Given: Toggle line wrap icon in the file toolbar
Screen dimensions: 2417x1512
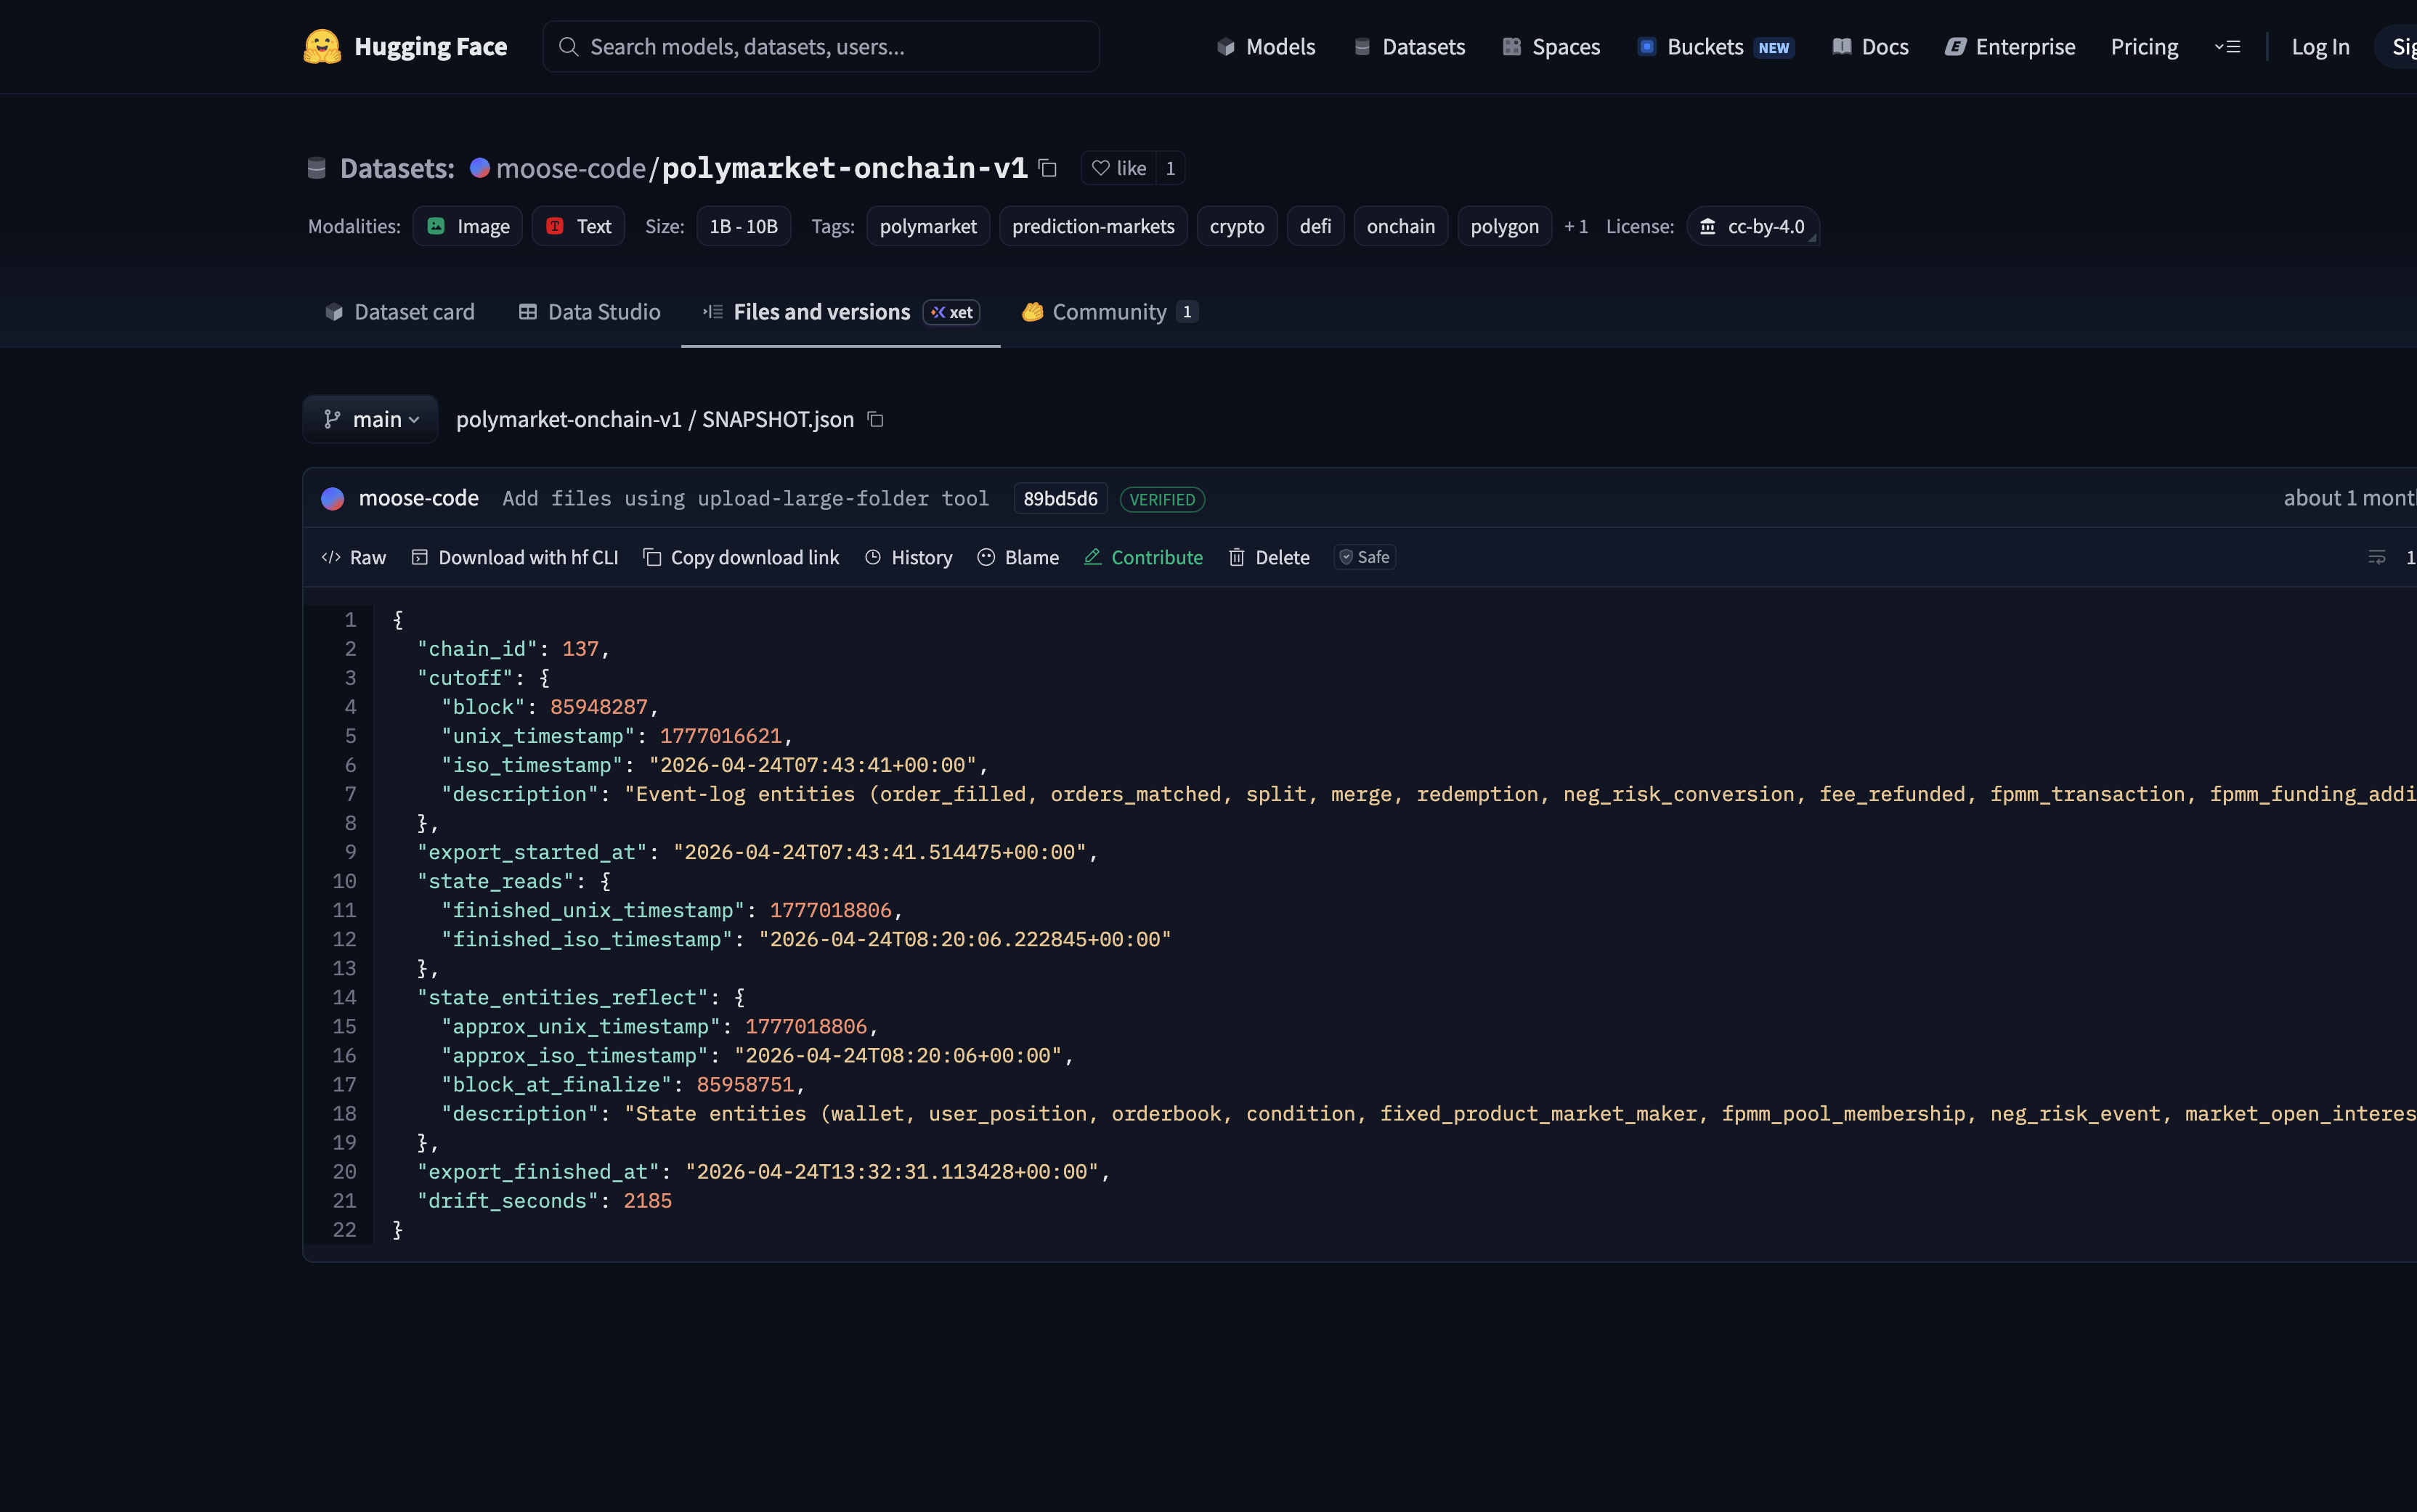Looking at the screenshot, I should [x=2377, y=557].
